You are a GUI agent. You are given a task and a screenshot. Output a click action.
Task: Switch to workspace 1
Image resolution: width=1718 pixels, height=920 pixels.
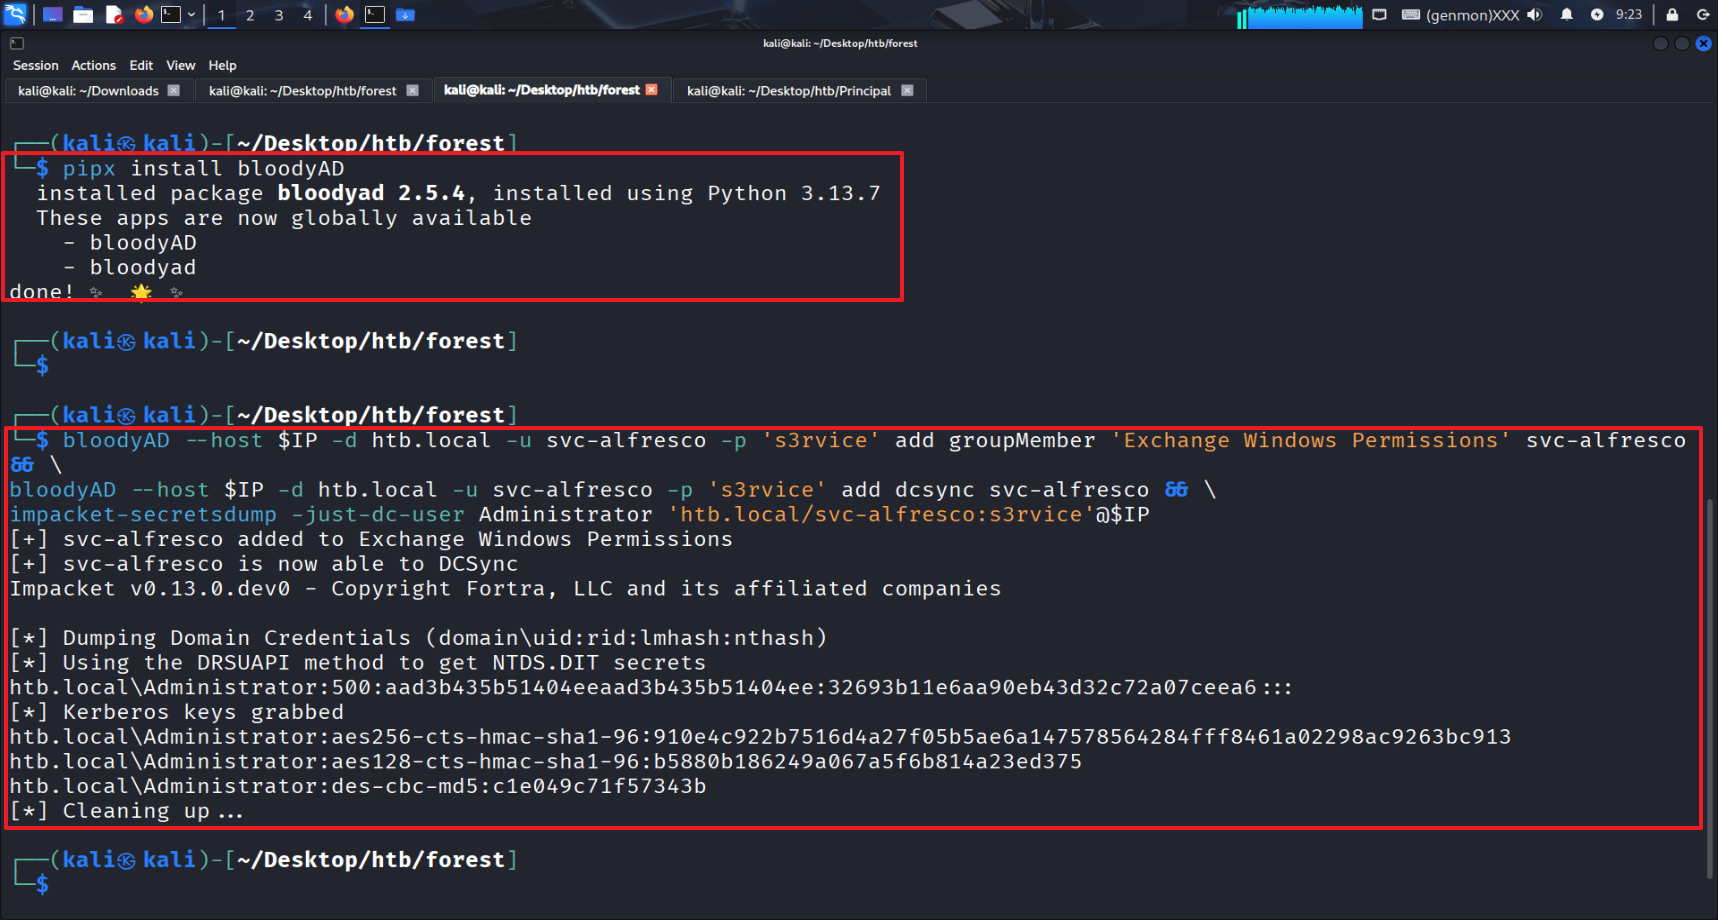(x=222, y=15)
